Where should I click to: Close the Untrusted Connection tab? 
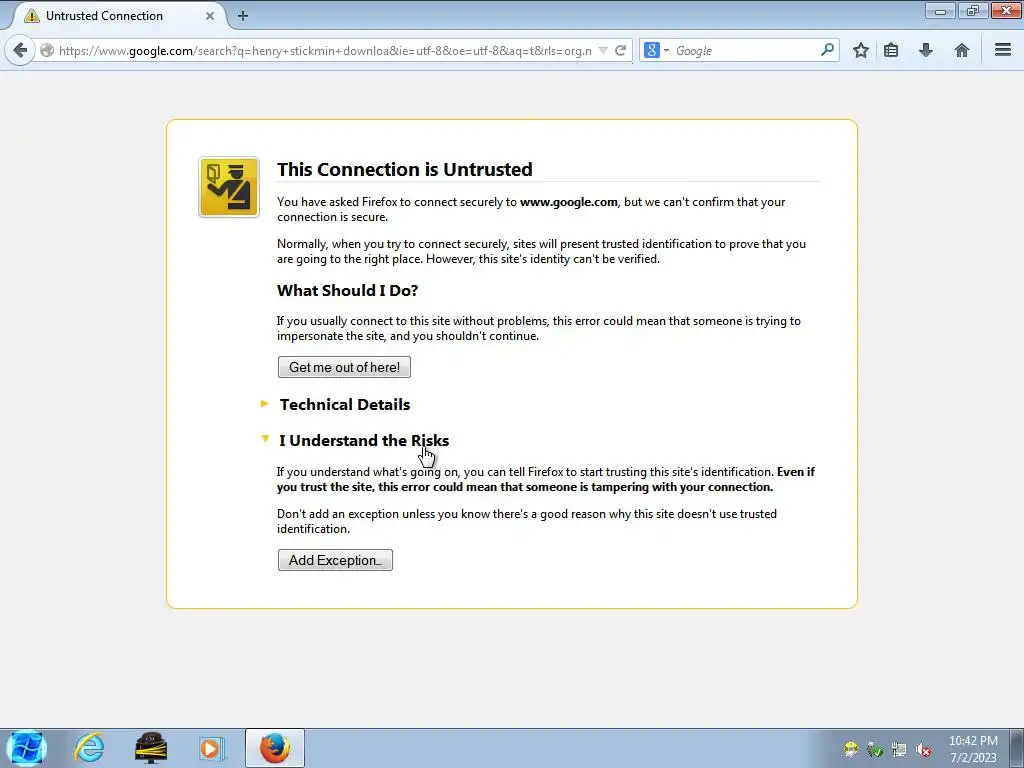point(210,16)
